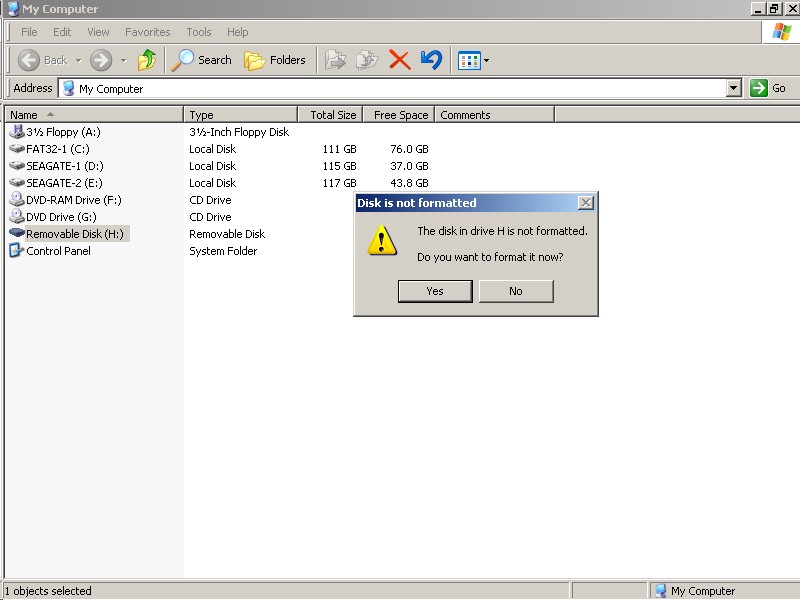Open the Favorites menu
Image resolution: width=800 pixels, height=600 pixels.
(147, 32)
